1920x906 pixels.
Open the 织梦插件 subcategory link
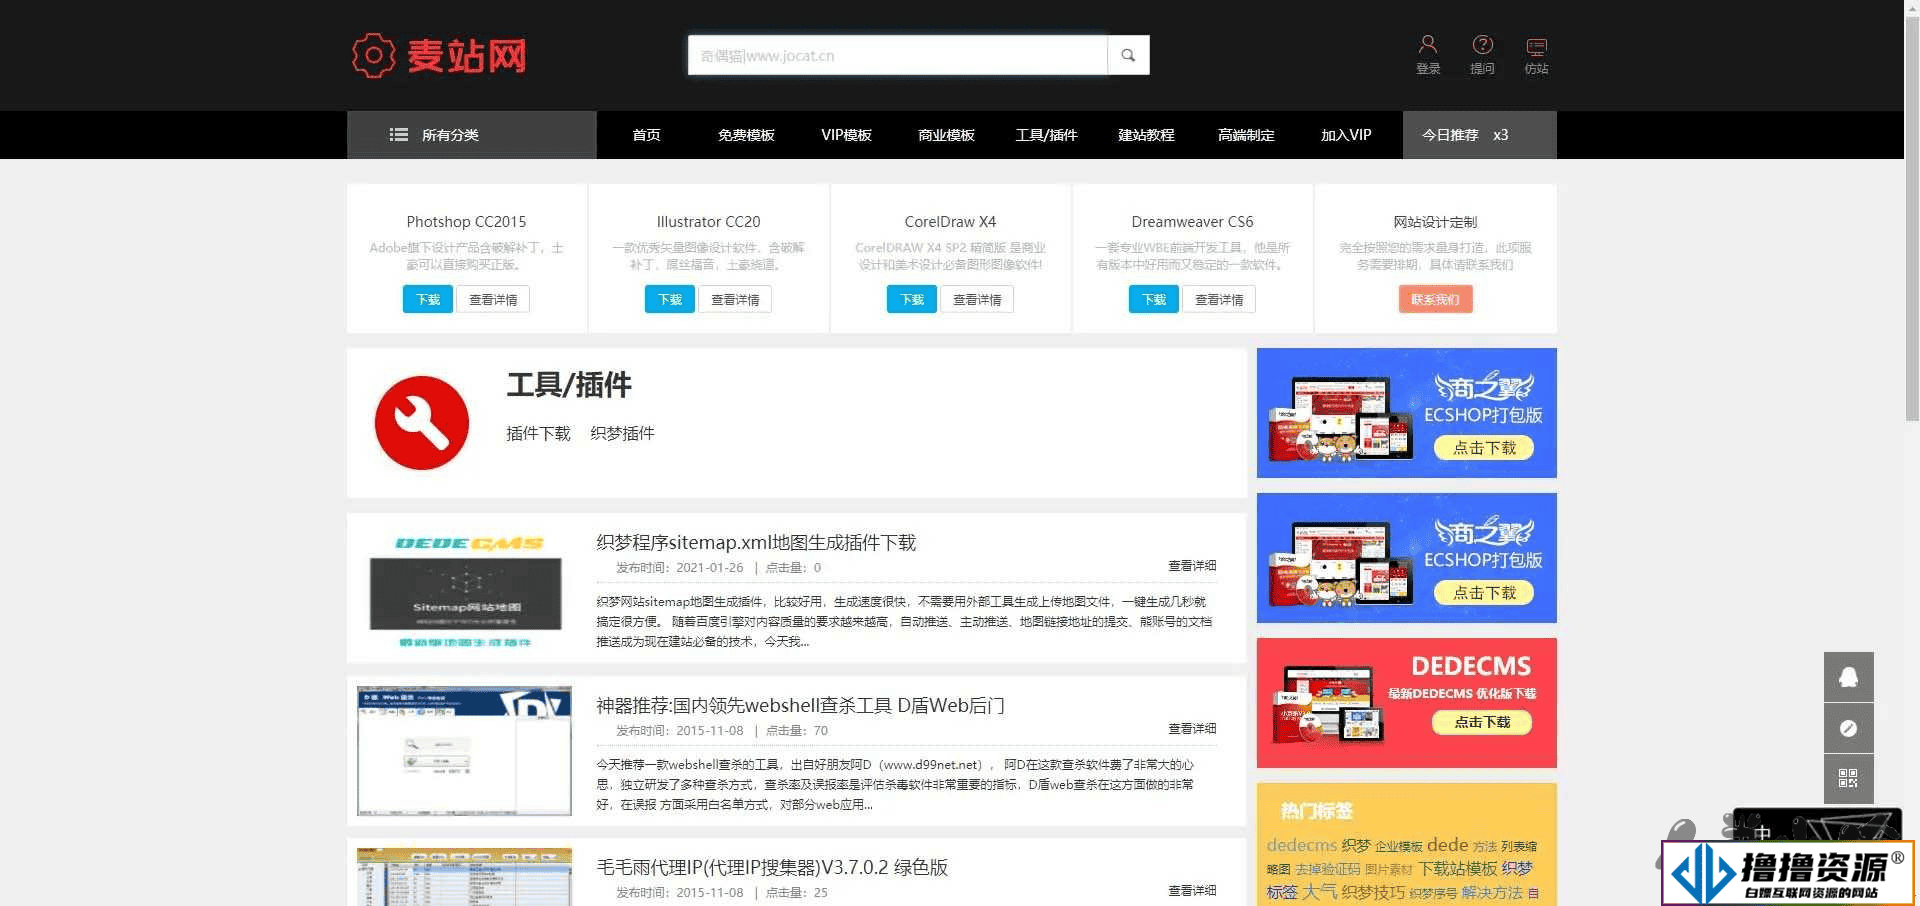coord(622,433)
